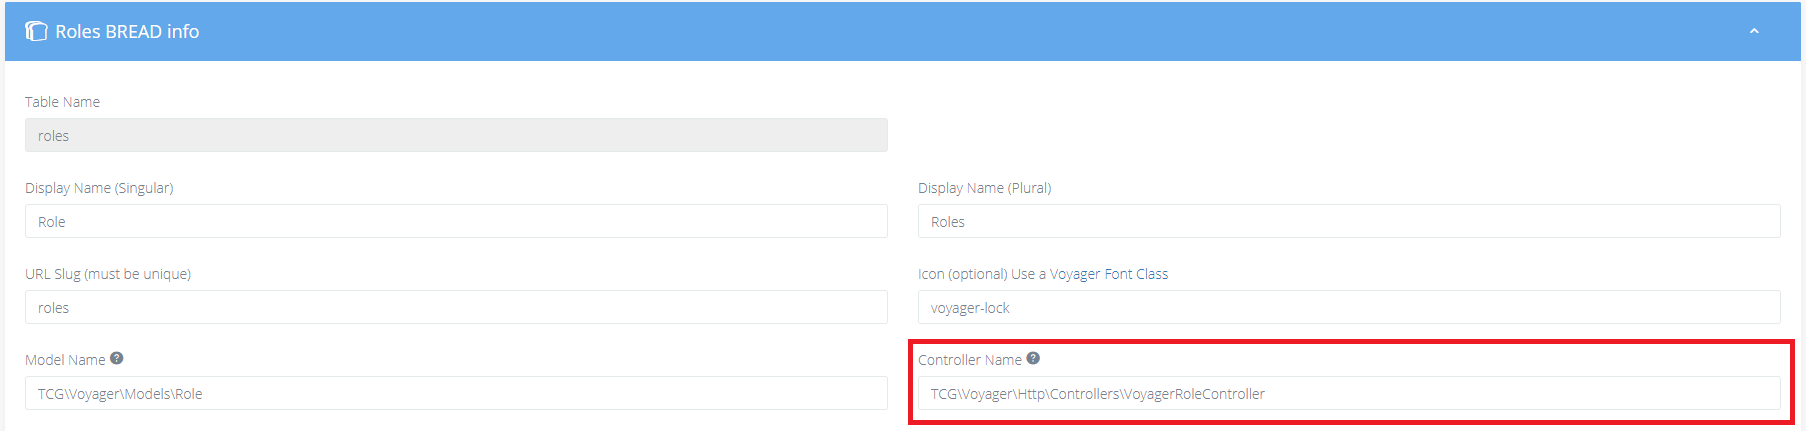Screen dimensions: 1806x431
Task: Click the Table Name label
Action: click(62, 102)
